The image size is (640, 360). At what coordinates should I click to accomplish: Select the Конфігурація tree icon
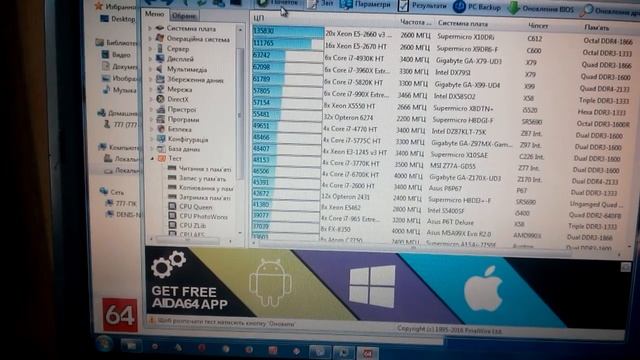(x=161, y=139)
